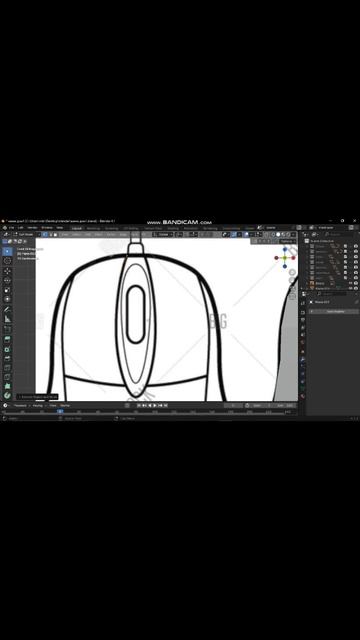Open the Playback popover in timeline
The image size is (360, 640).
click(20, 405)
